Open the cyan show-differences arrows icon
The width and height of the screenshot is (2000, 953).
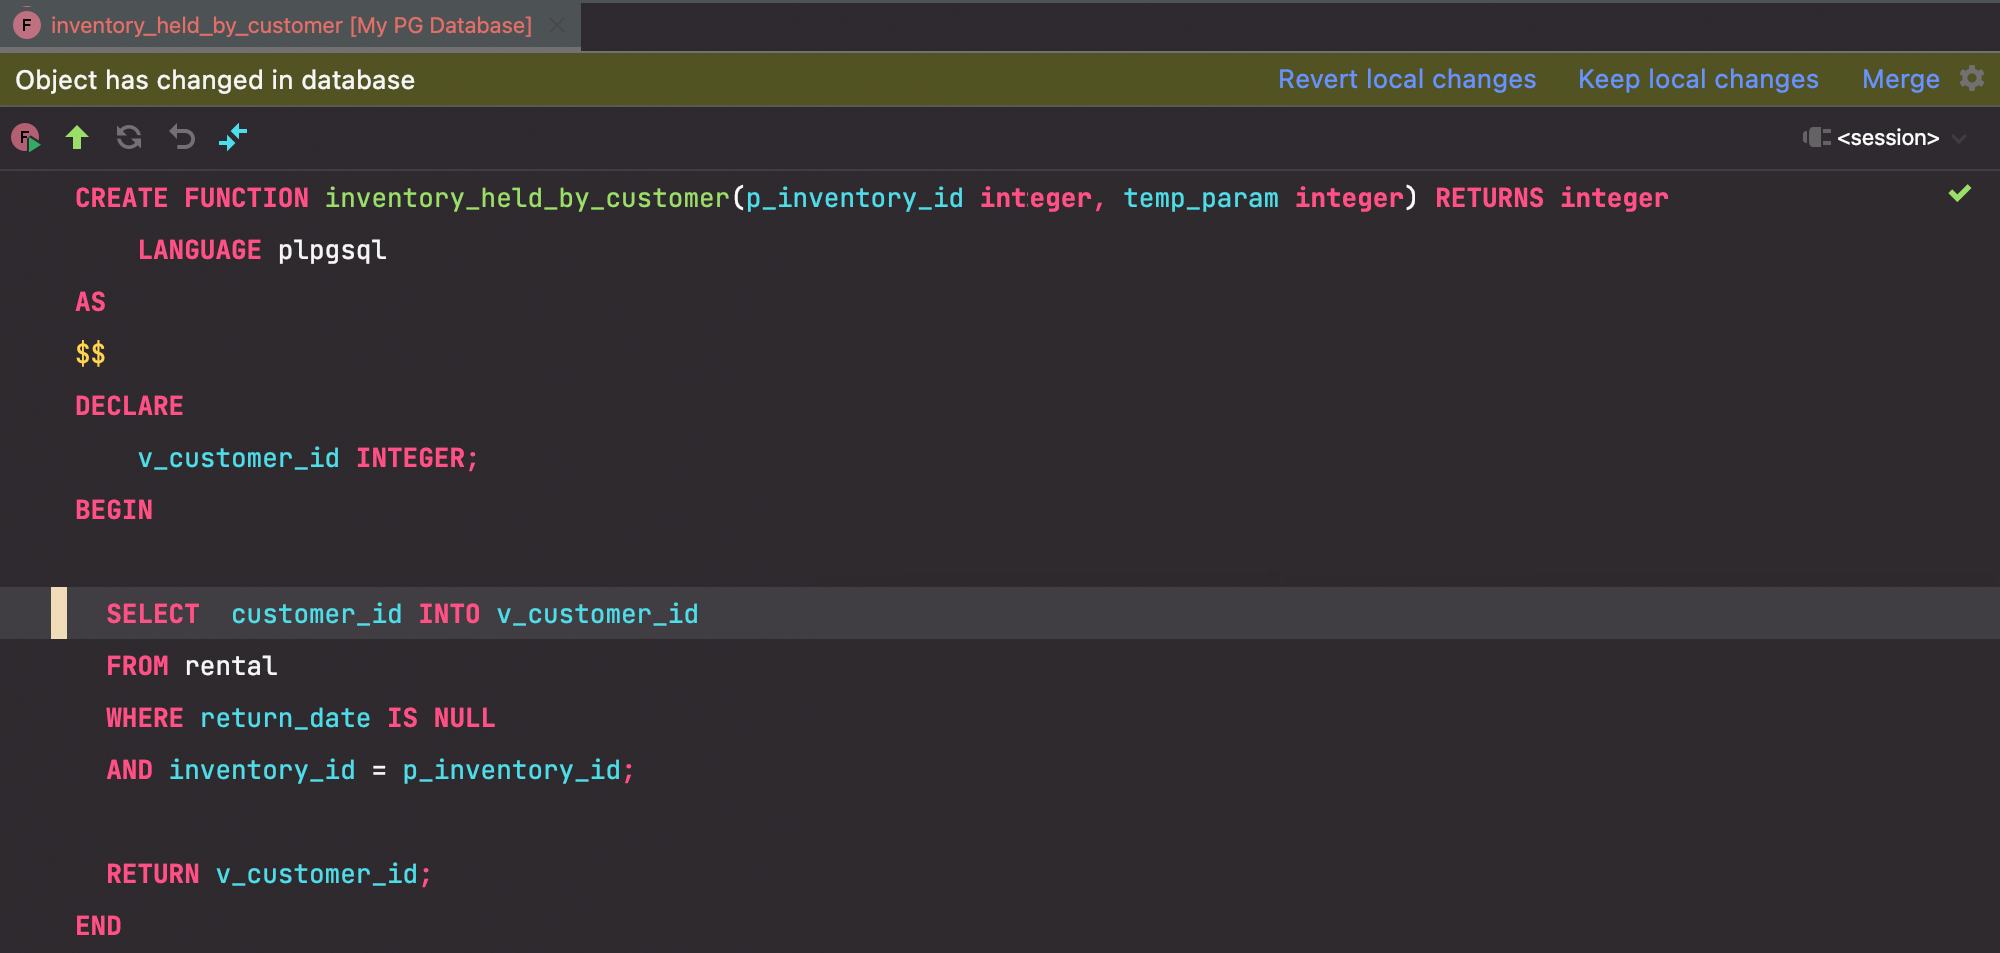[x=233, y=138]
